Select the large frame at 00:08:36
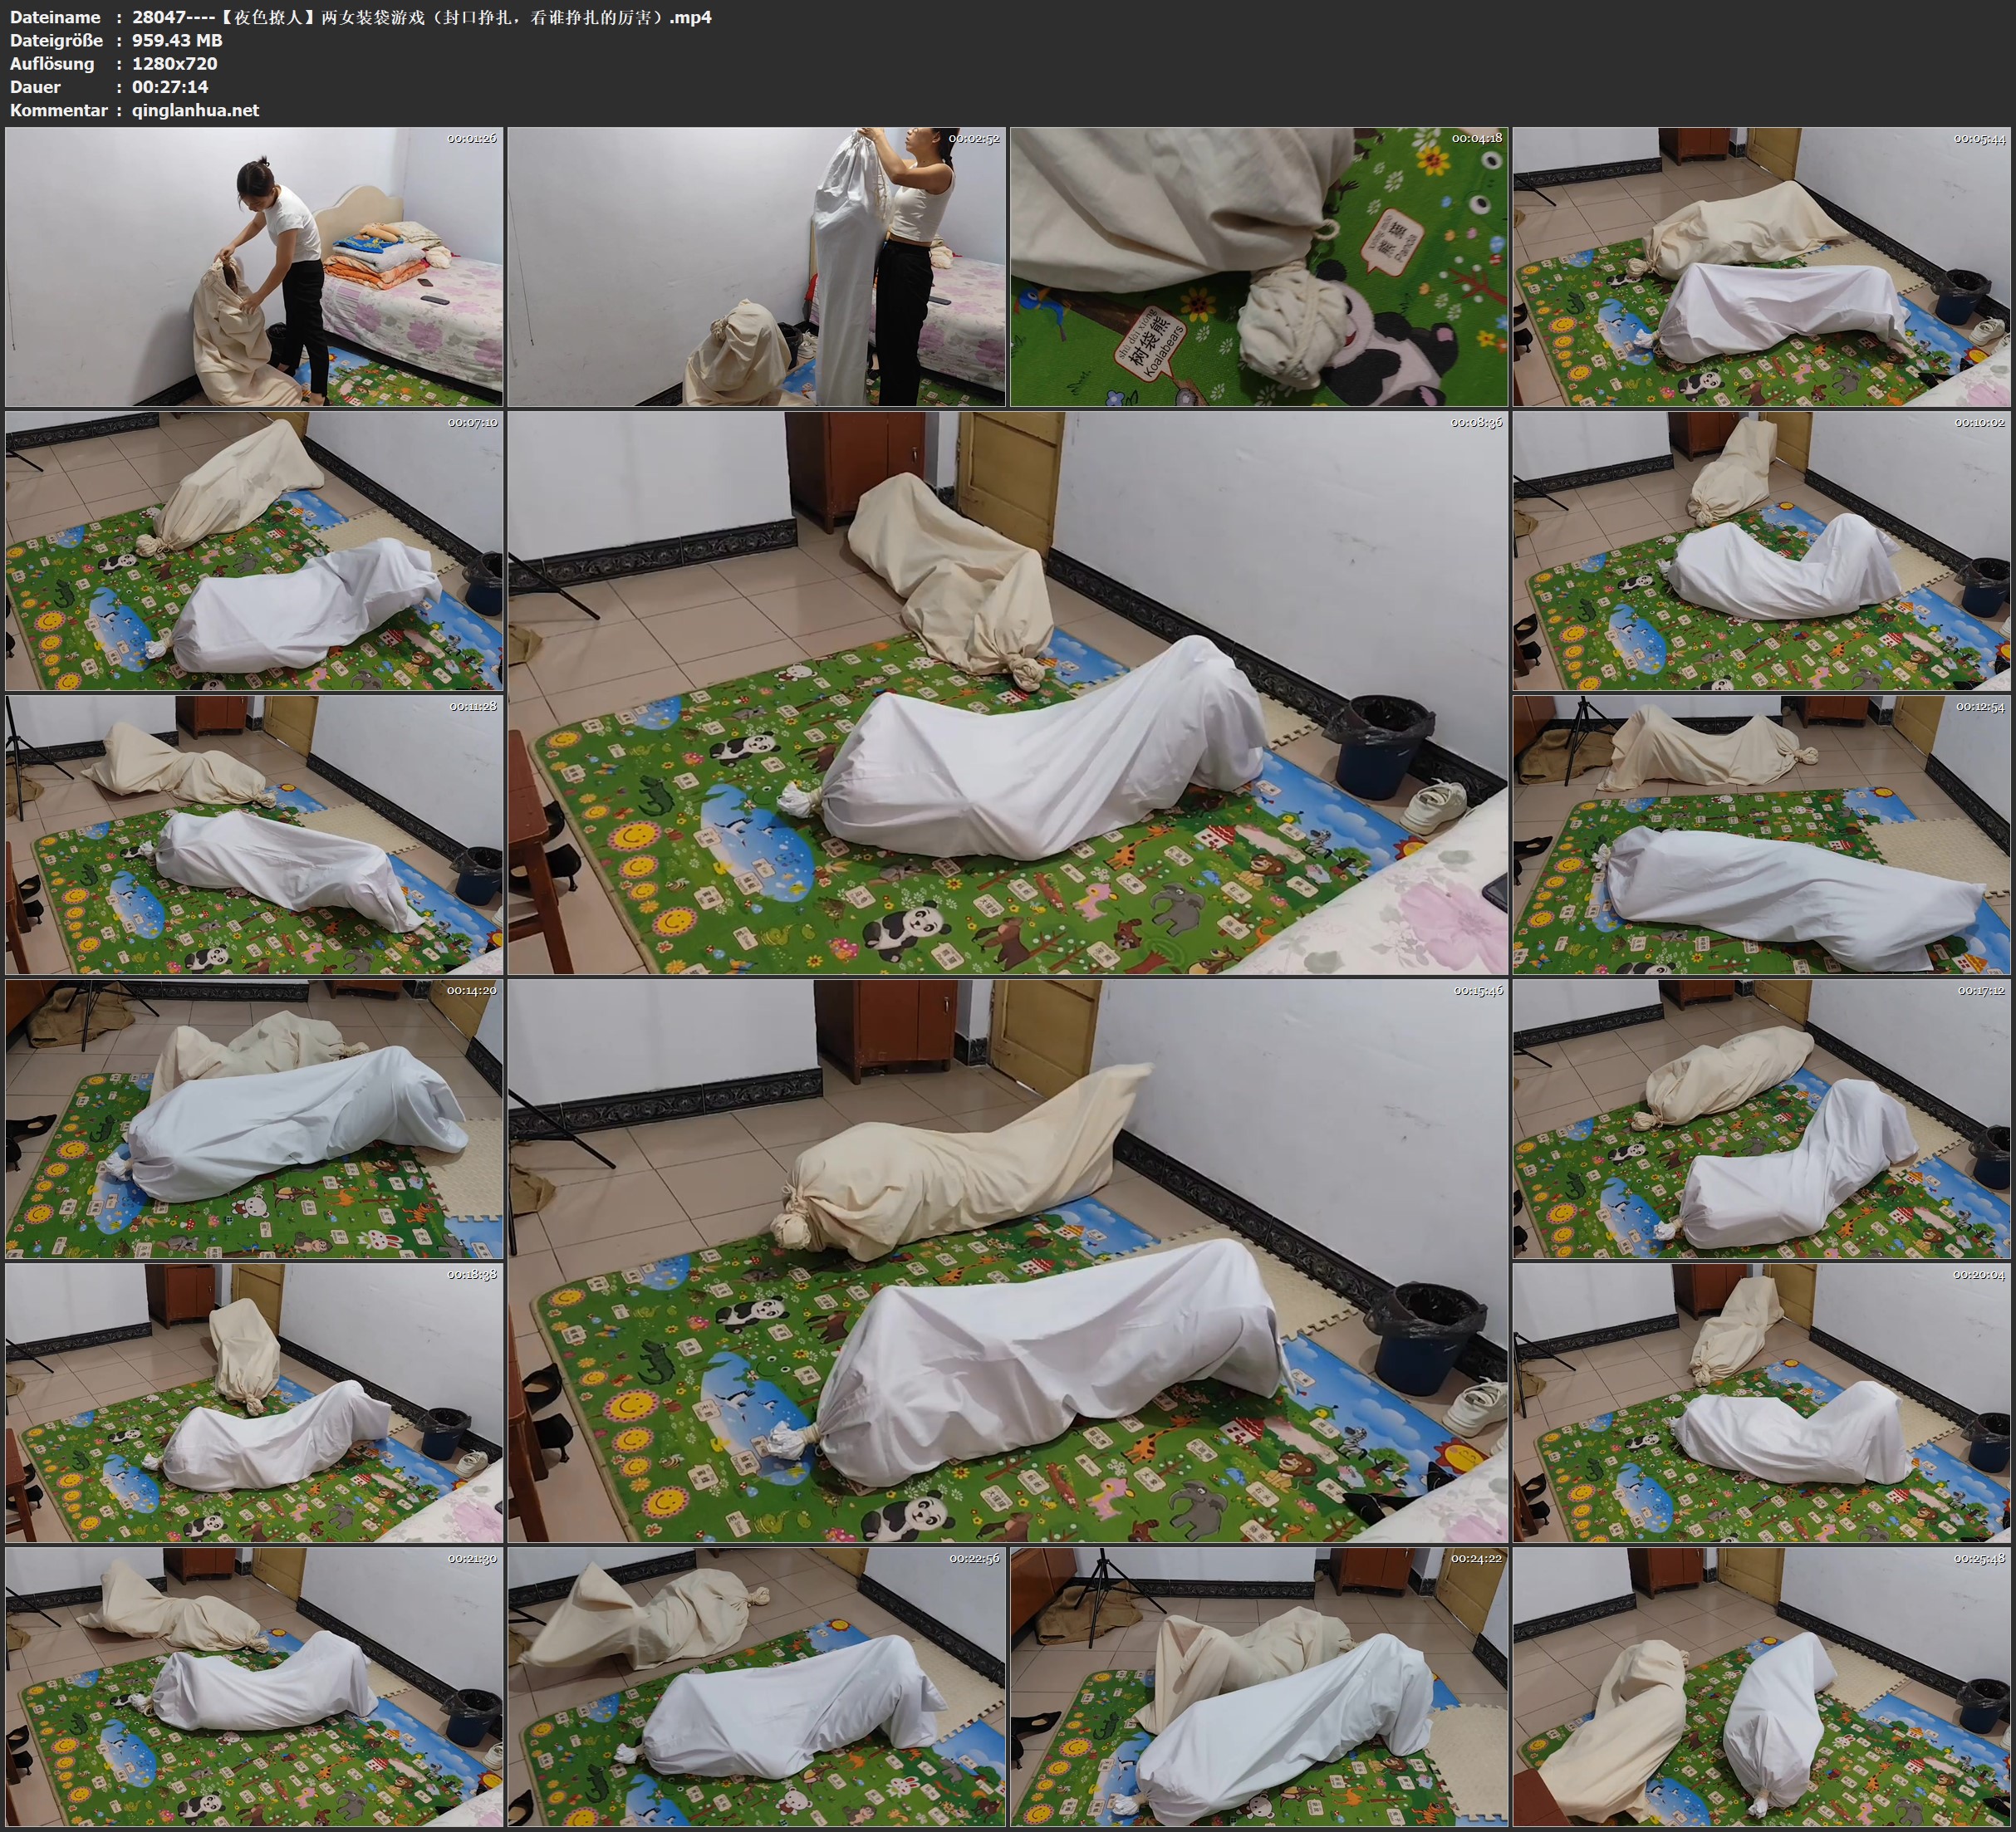 pos(1007,692)
